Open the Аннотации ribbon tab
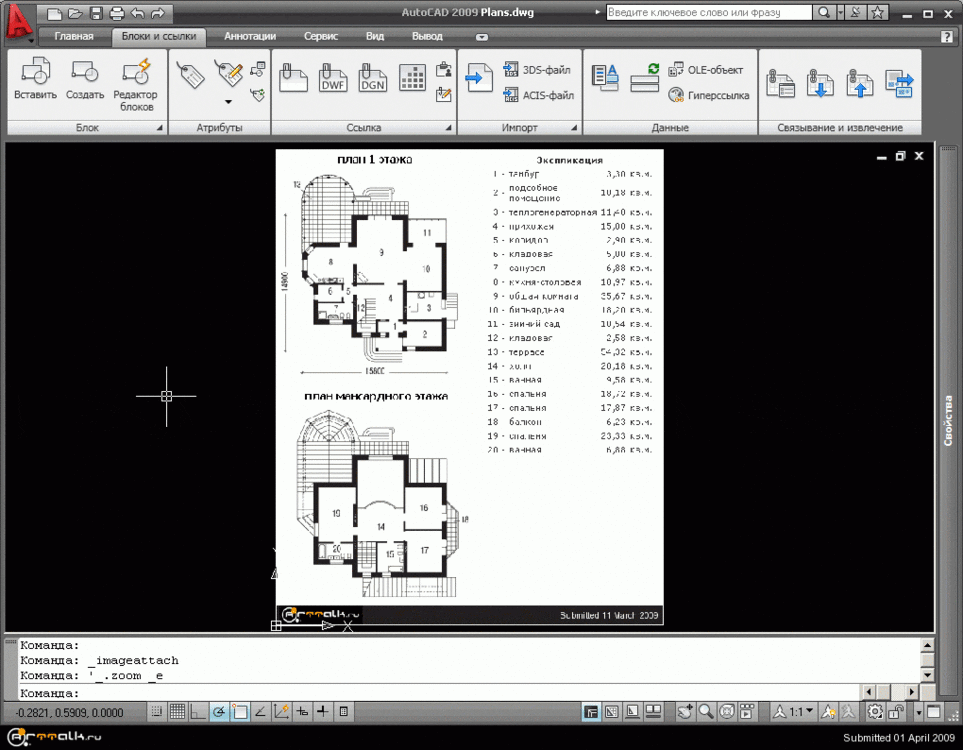Viewport: 963px width, 750px height. point(250,36)
